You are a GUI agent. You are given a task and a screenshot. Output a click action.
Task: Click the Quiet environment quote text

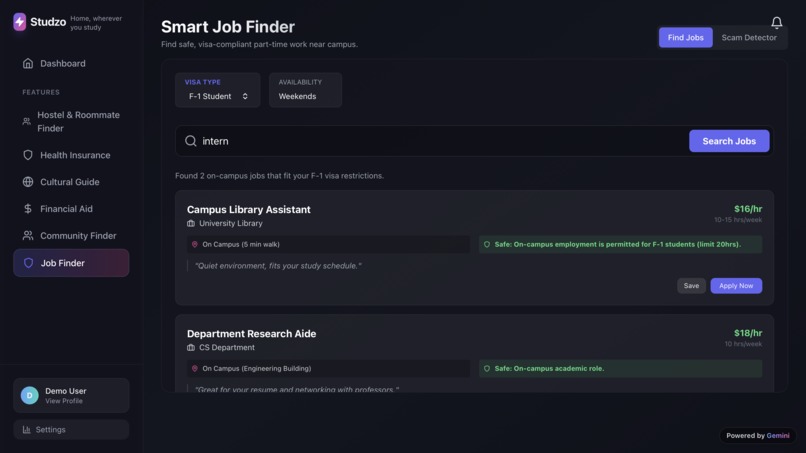(278, 266)
